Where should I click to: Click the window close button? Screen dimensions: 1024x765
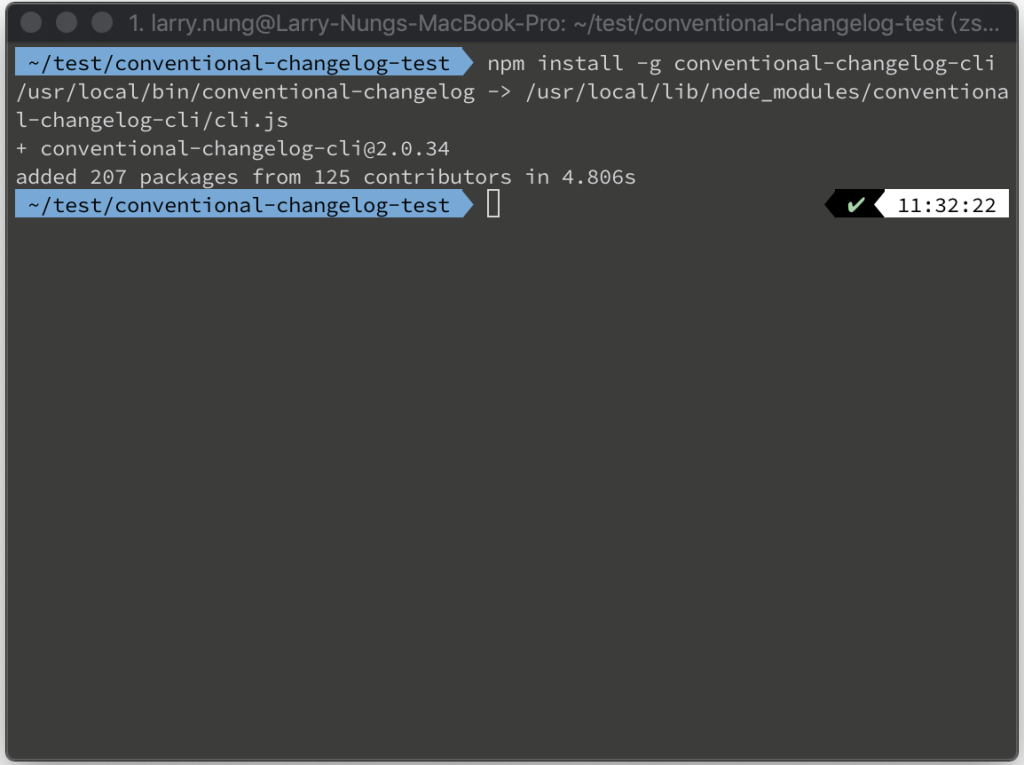(x=31, y=22)
